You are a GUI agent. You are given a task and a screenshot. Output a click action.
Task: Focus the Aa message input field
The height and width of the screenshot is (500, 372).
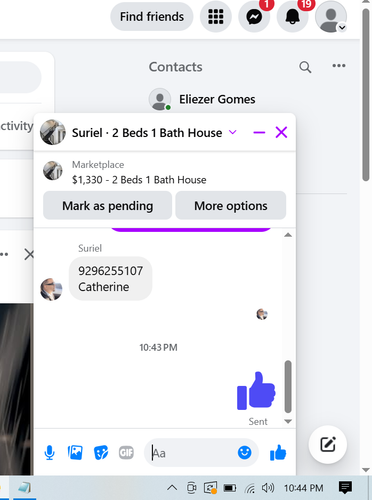193,453
